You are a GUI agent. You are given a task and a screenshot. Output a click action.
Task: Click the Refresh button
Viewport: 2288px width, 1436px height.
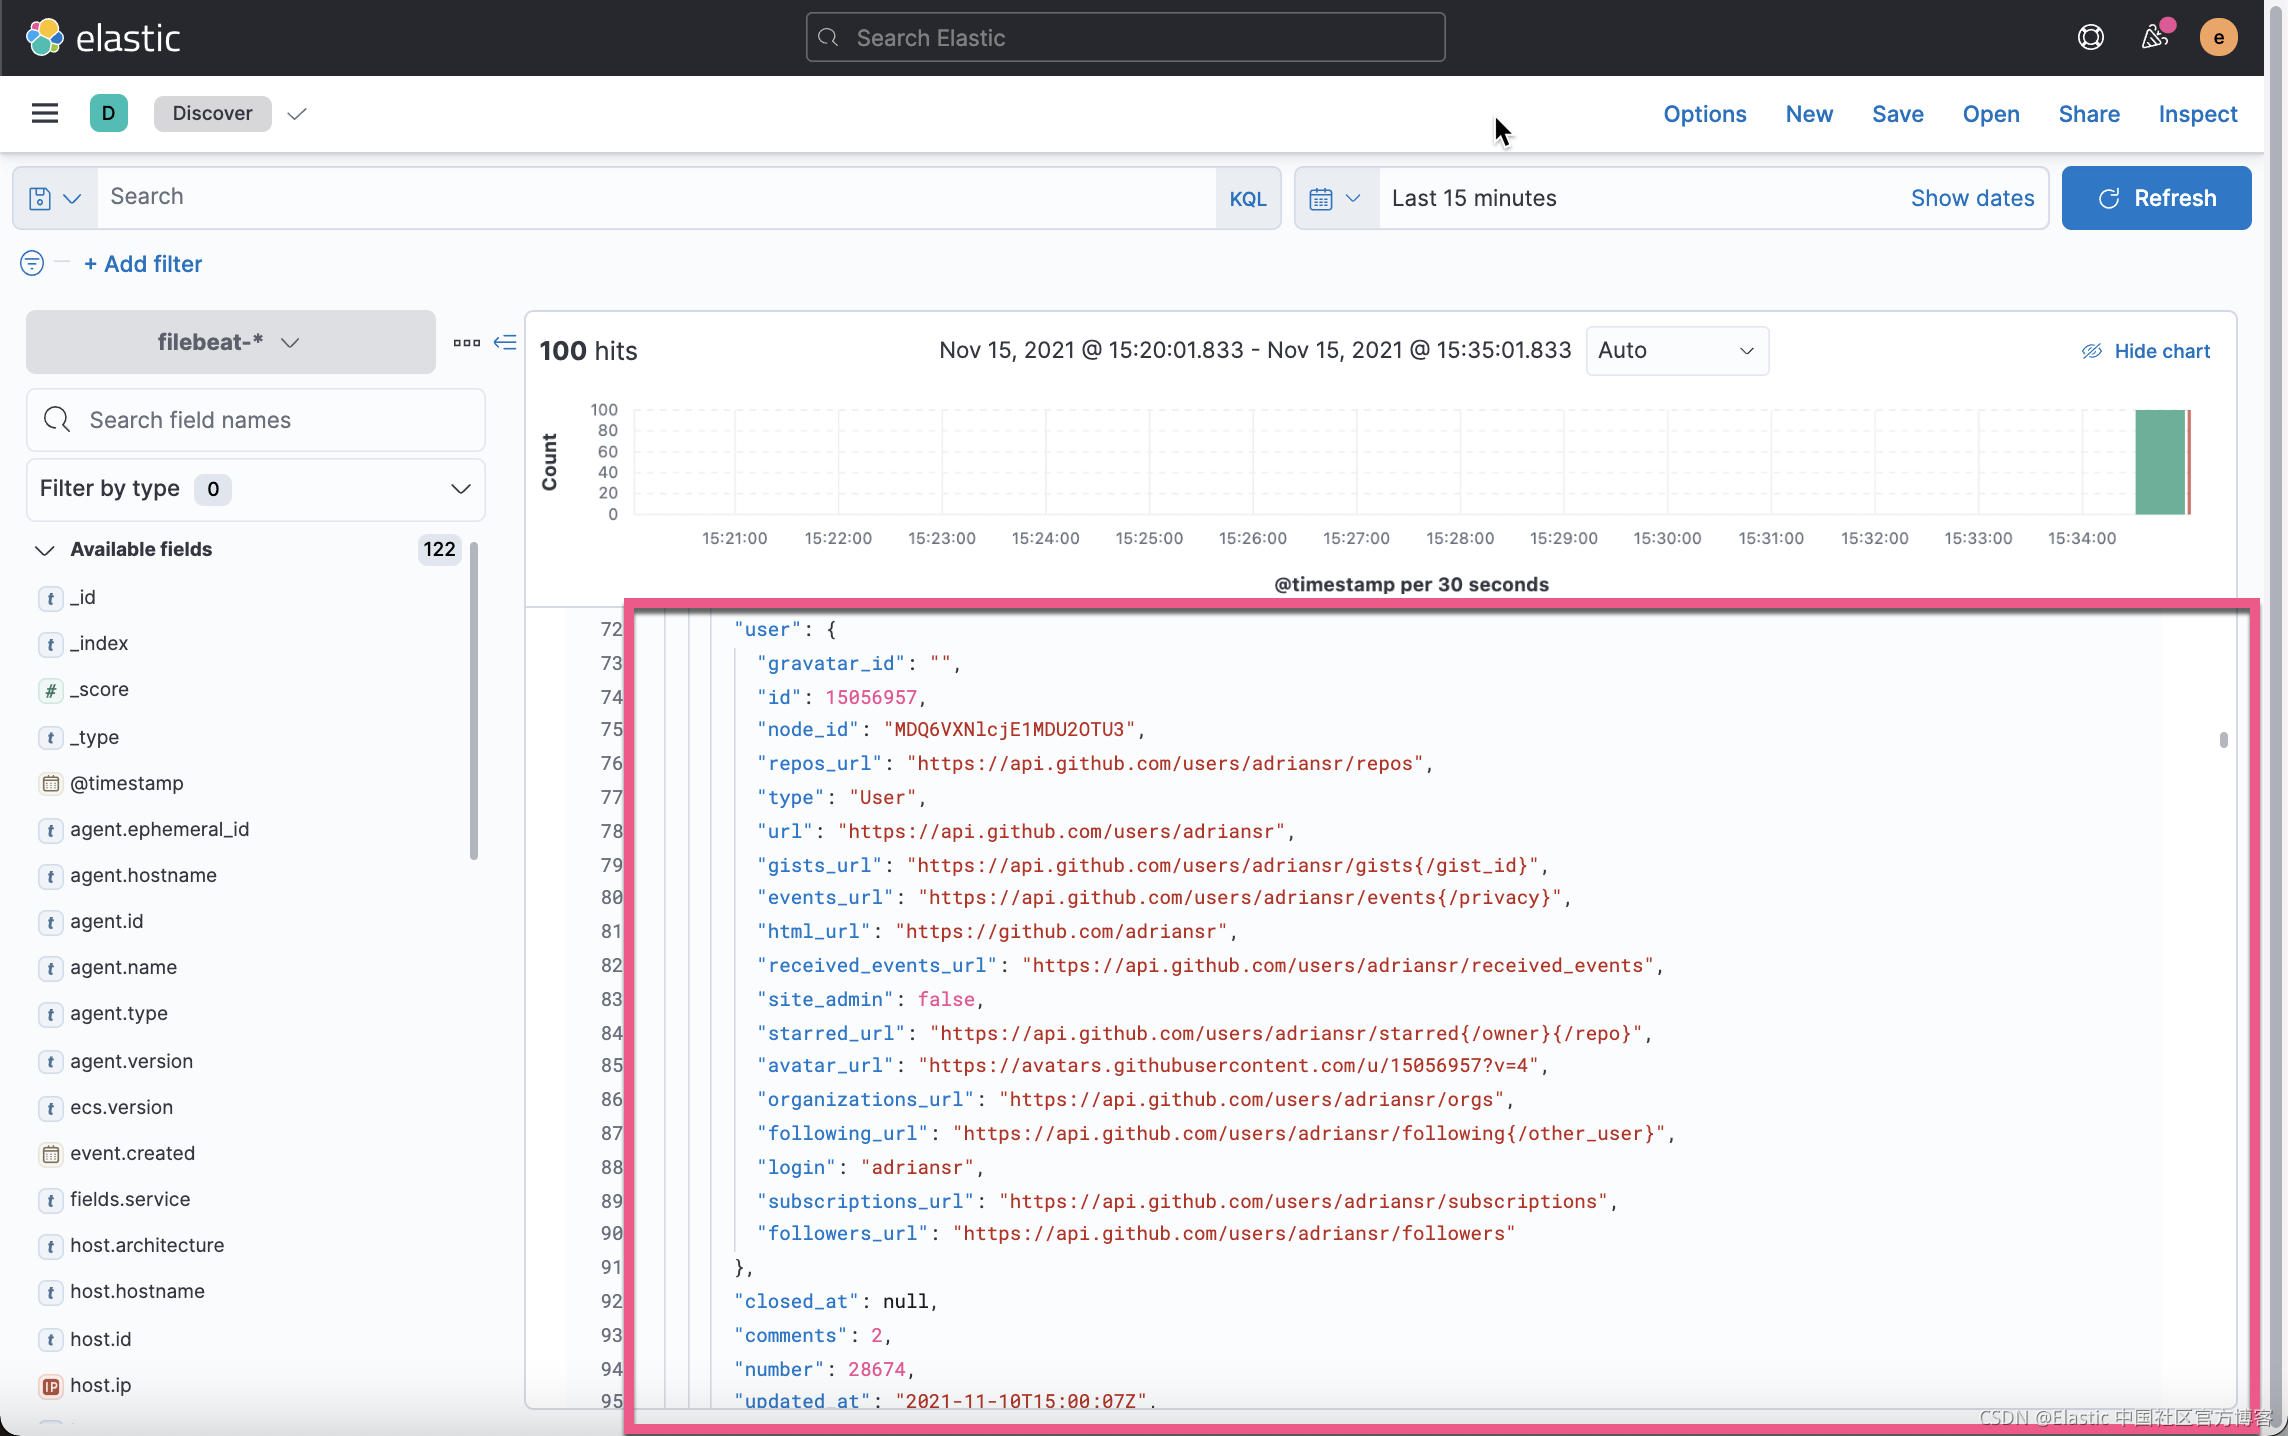point(2156,198)
